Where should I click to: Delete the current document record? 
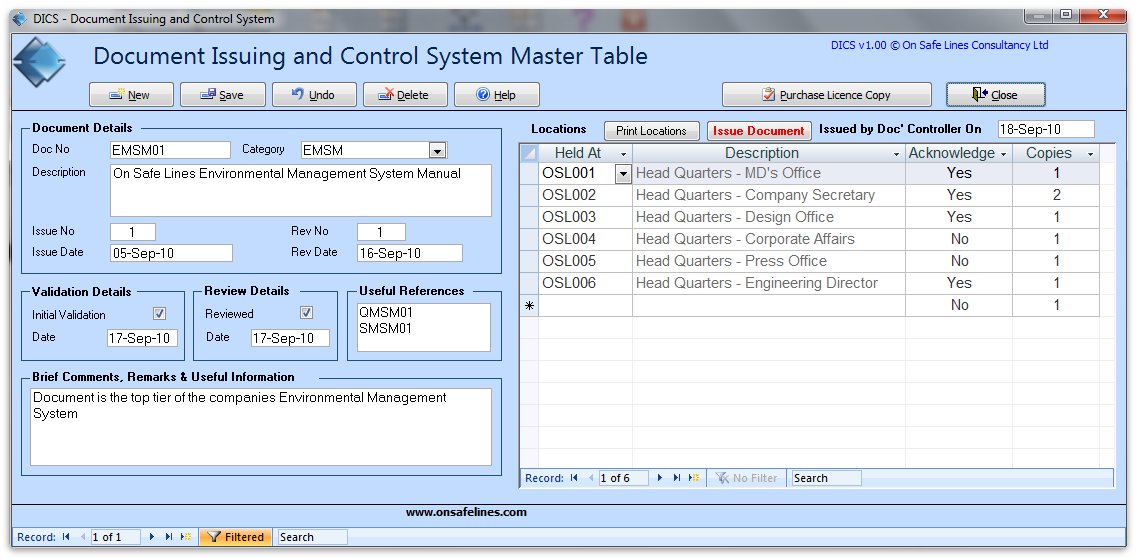pyautogui.click(x=403, y=95)
